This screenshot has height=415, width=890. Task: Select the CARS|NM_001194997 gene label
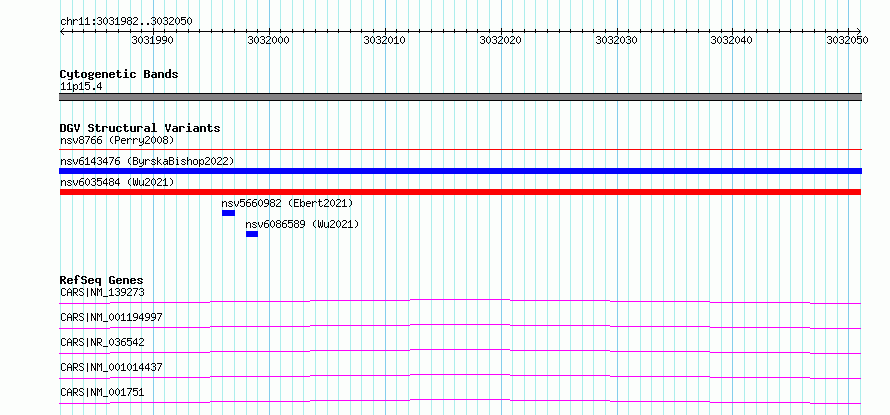tap(111, 317)
